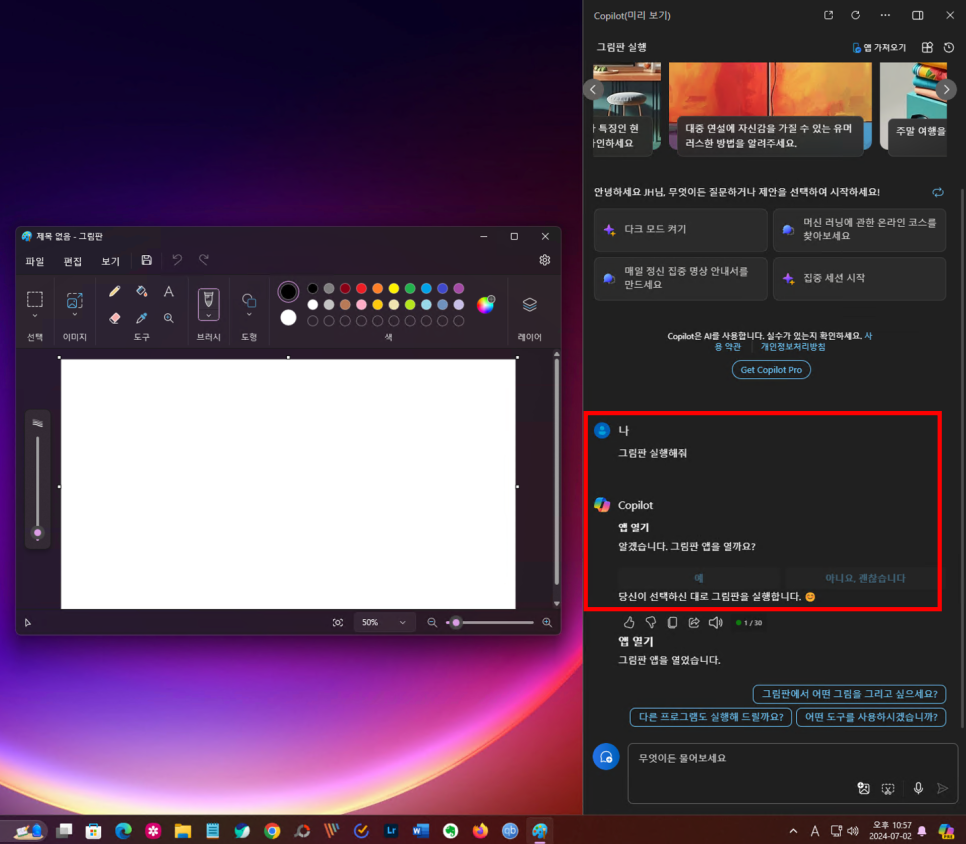Click the 집중 세션 시작 suggestion

[859, 278]
